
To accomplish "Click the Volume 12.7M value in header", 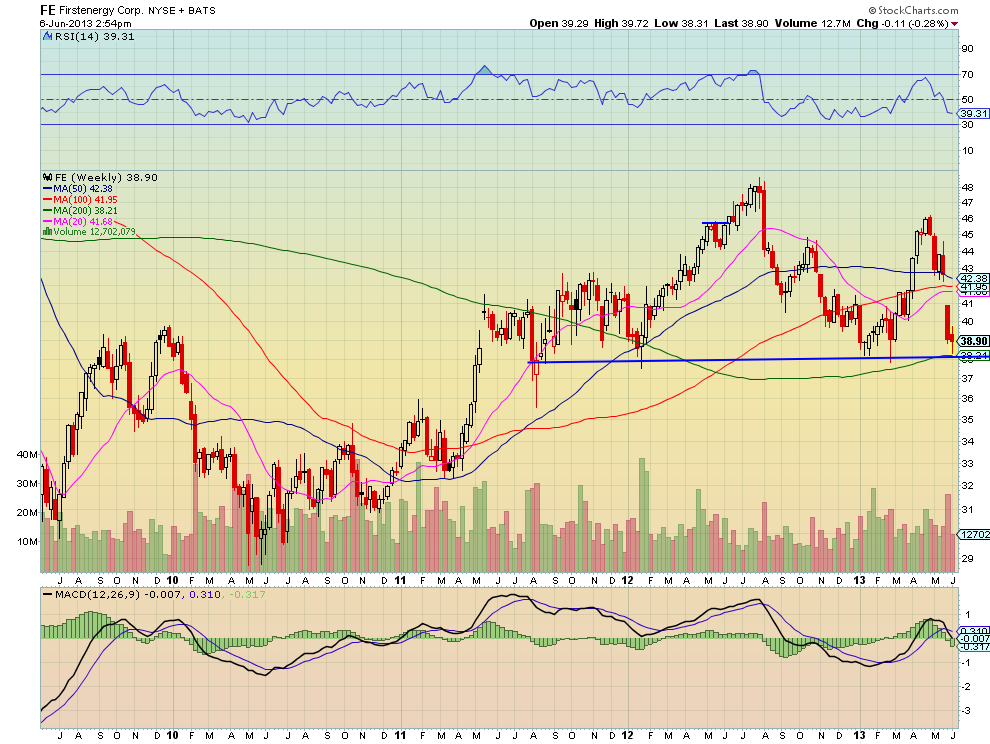I will pyautogui.click(x=813, y=23).
